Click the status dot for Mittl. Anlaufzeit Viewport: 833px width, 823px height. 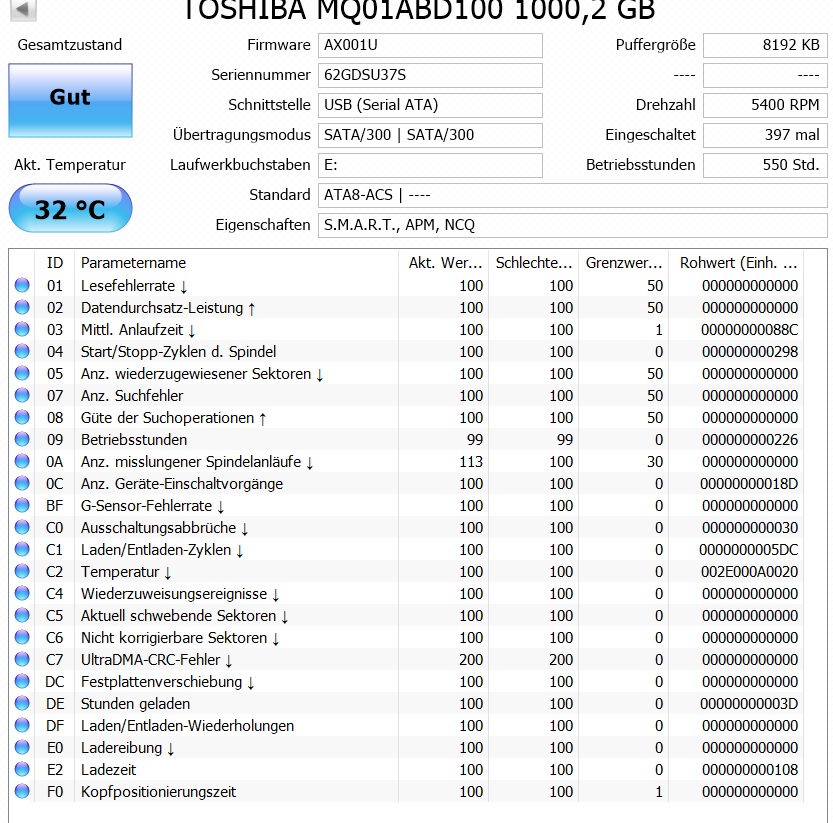22,329
